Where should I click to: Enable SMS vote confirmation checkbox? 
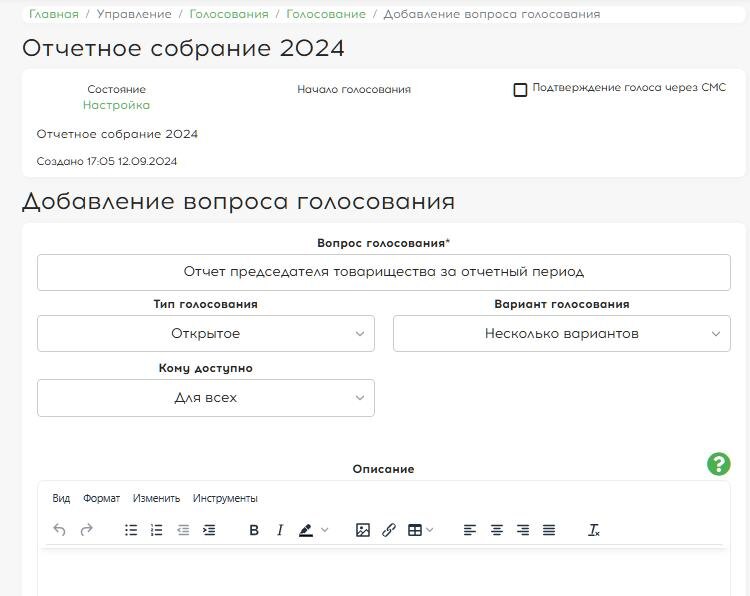pos(520,89)
